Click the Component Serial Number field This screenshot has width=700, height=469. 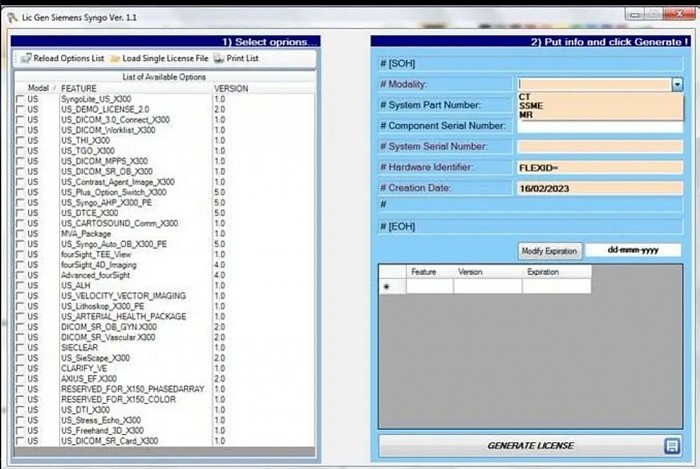click(x=600, y=126)
